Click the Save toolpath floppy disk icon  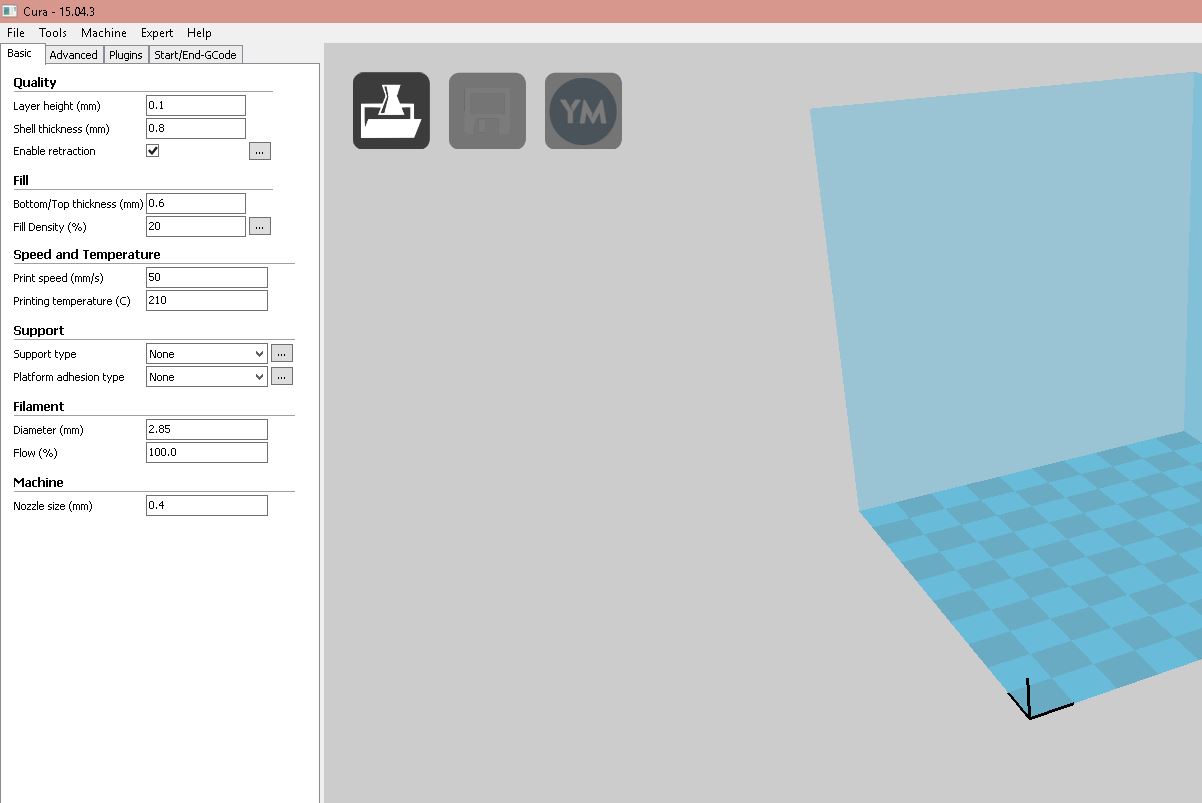[x=487, y=110]
